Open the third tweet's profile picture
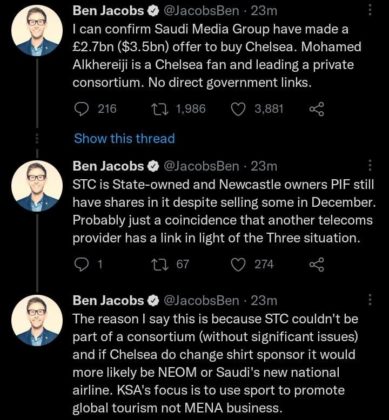Screen dimensions: 389x420 [x=37, y=320]
